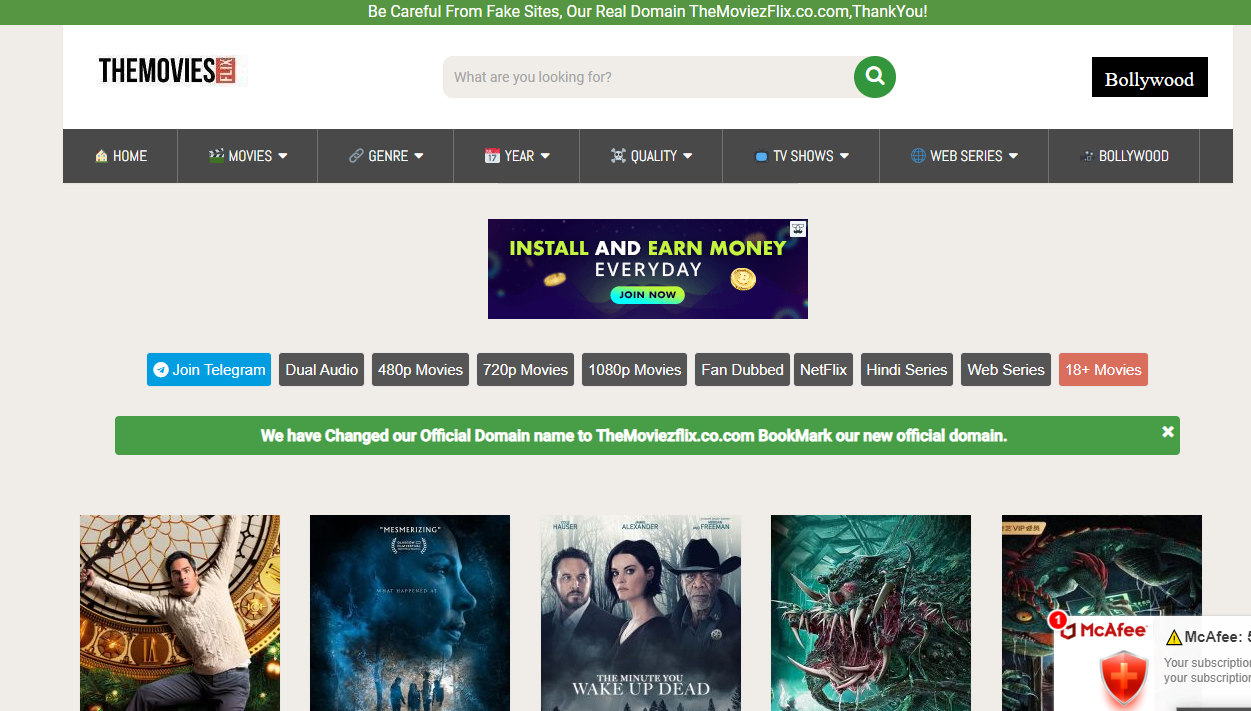
Task: Open the WEB SERIES menu
Action: click(x=964, y=156)
